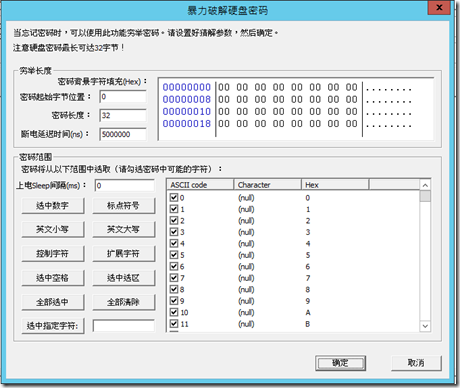
Task: Focus the password start byte position field
Action: coord(123,97)
